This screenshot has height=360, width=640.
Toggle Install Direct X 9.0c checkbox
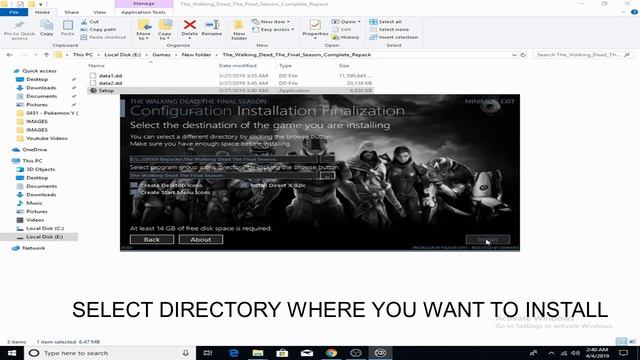(244, 185)
